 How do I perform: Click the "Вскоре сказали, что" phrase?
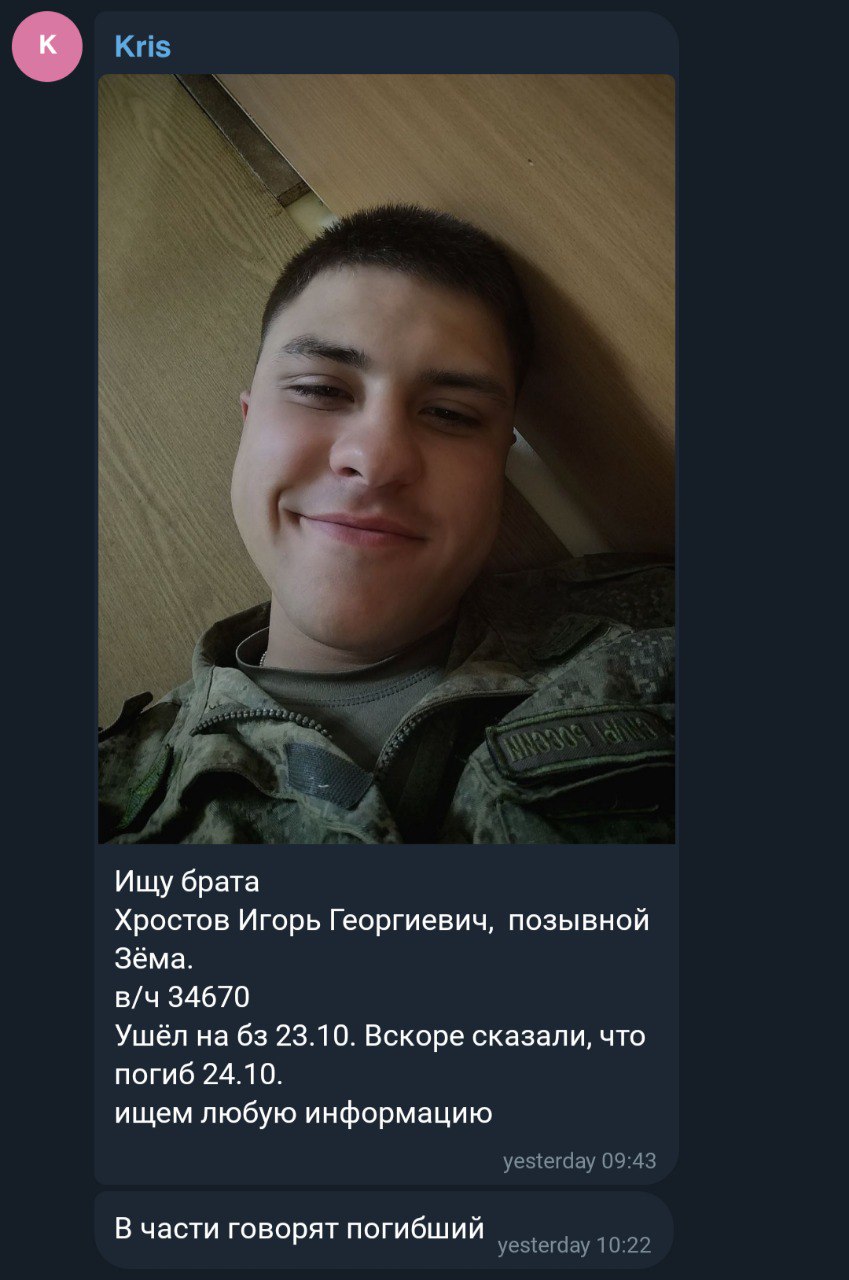[505, 1036]
